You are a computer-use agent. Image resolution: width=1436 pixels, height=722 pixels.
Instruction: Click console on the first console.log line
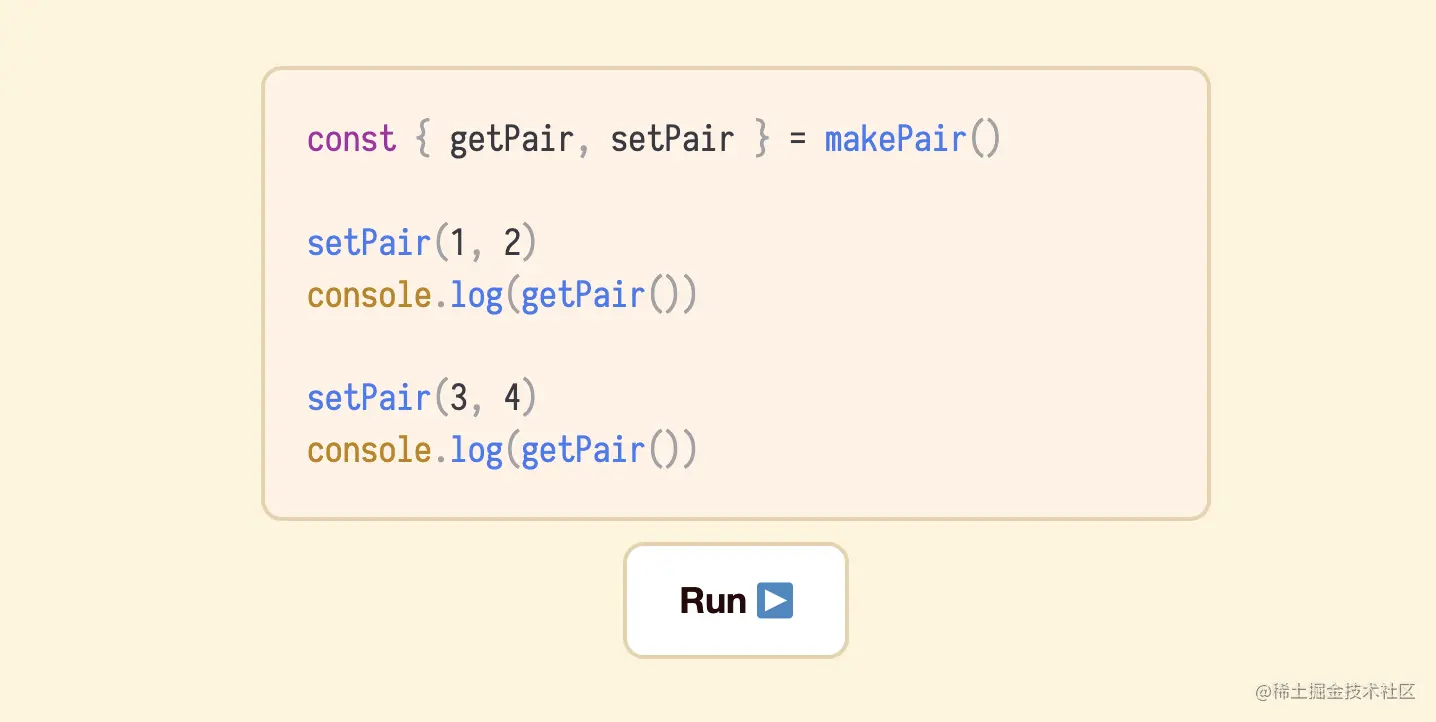pos(369,295)
